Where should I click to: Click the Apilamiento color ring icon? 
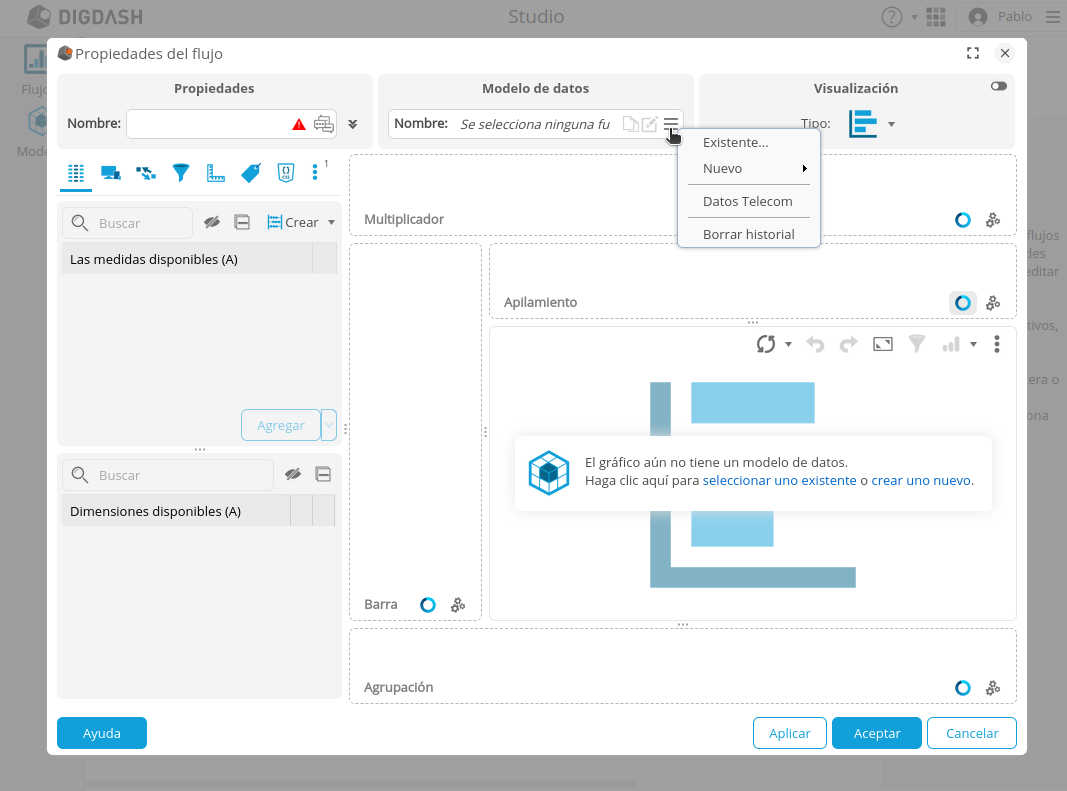(x=962, y=302)
